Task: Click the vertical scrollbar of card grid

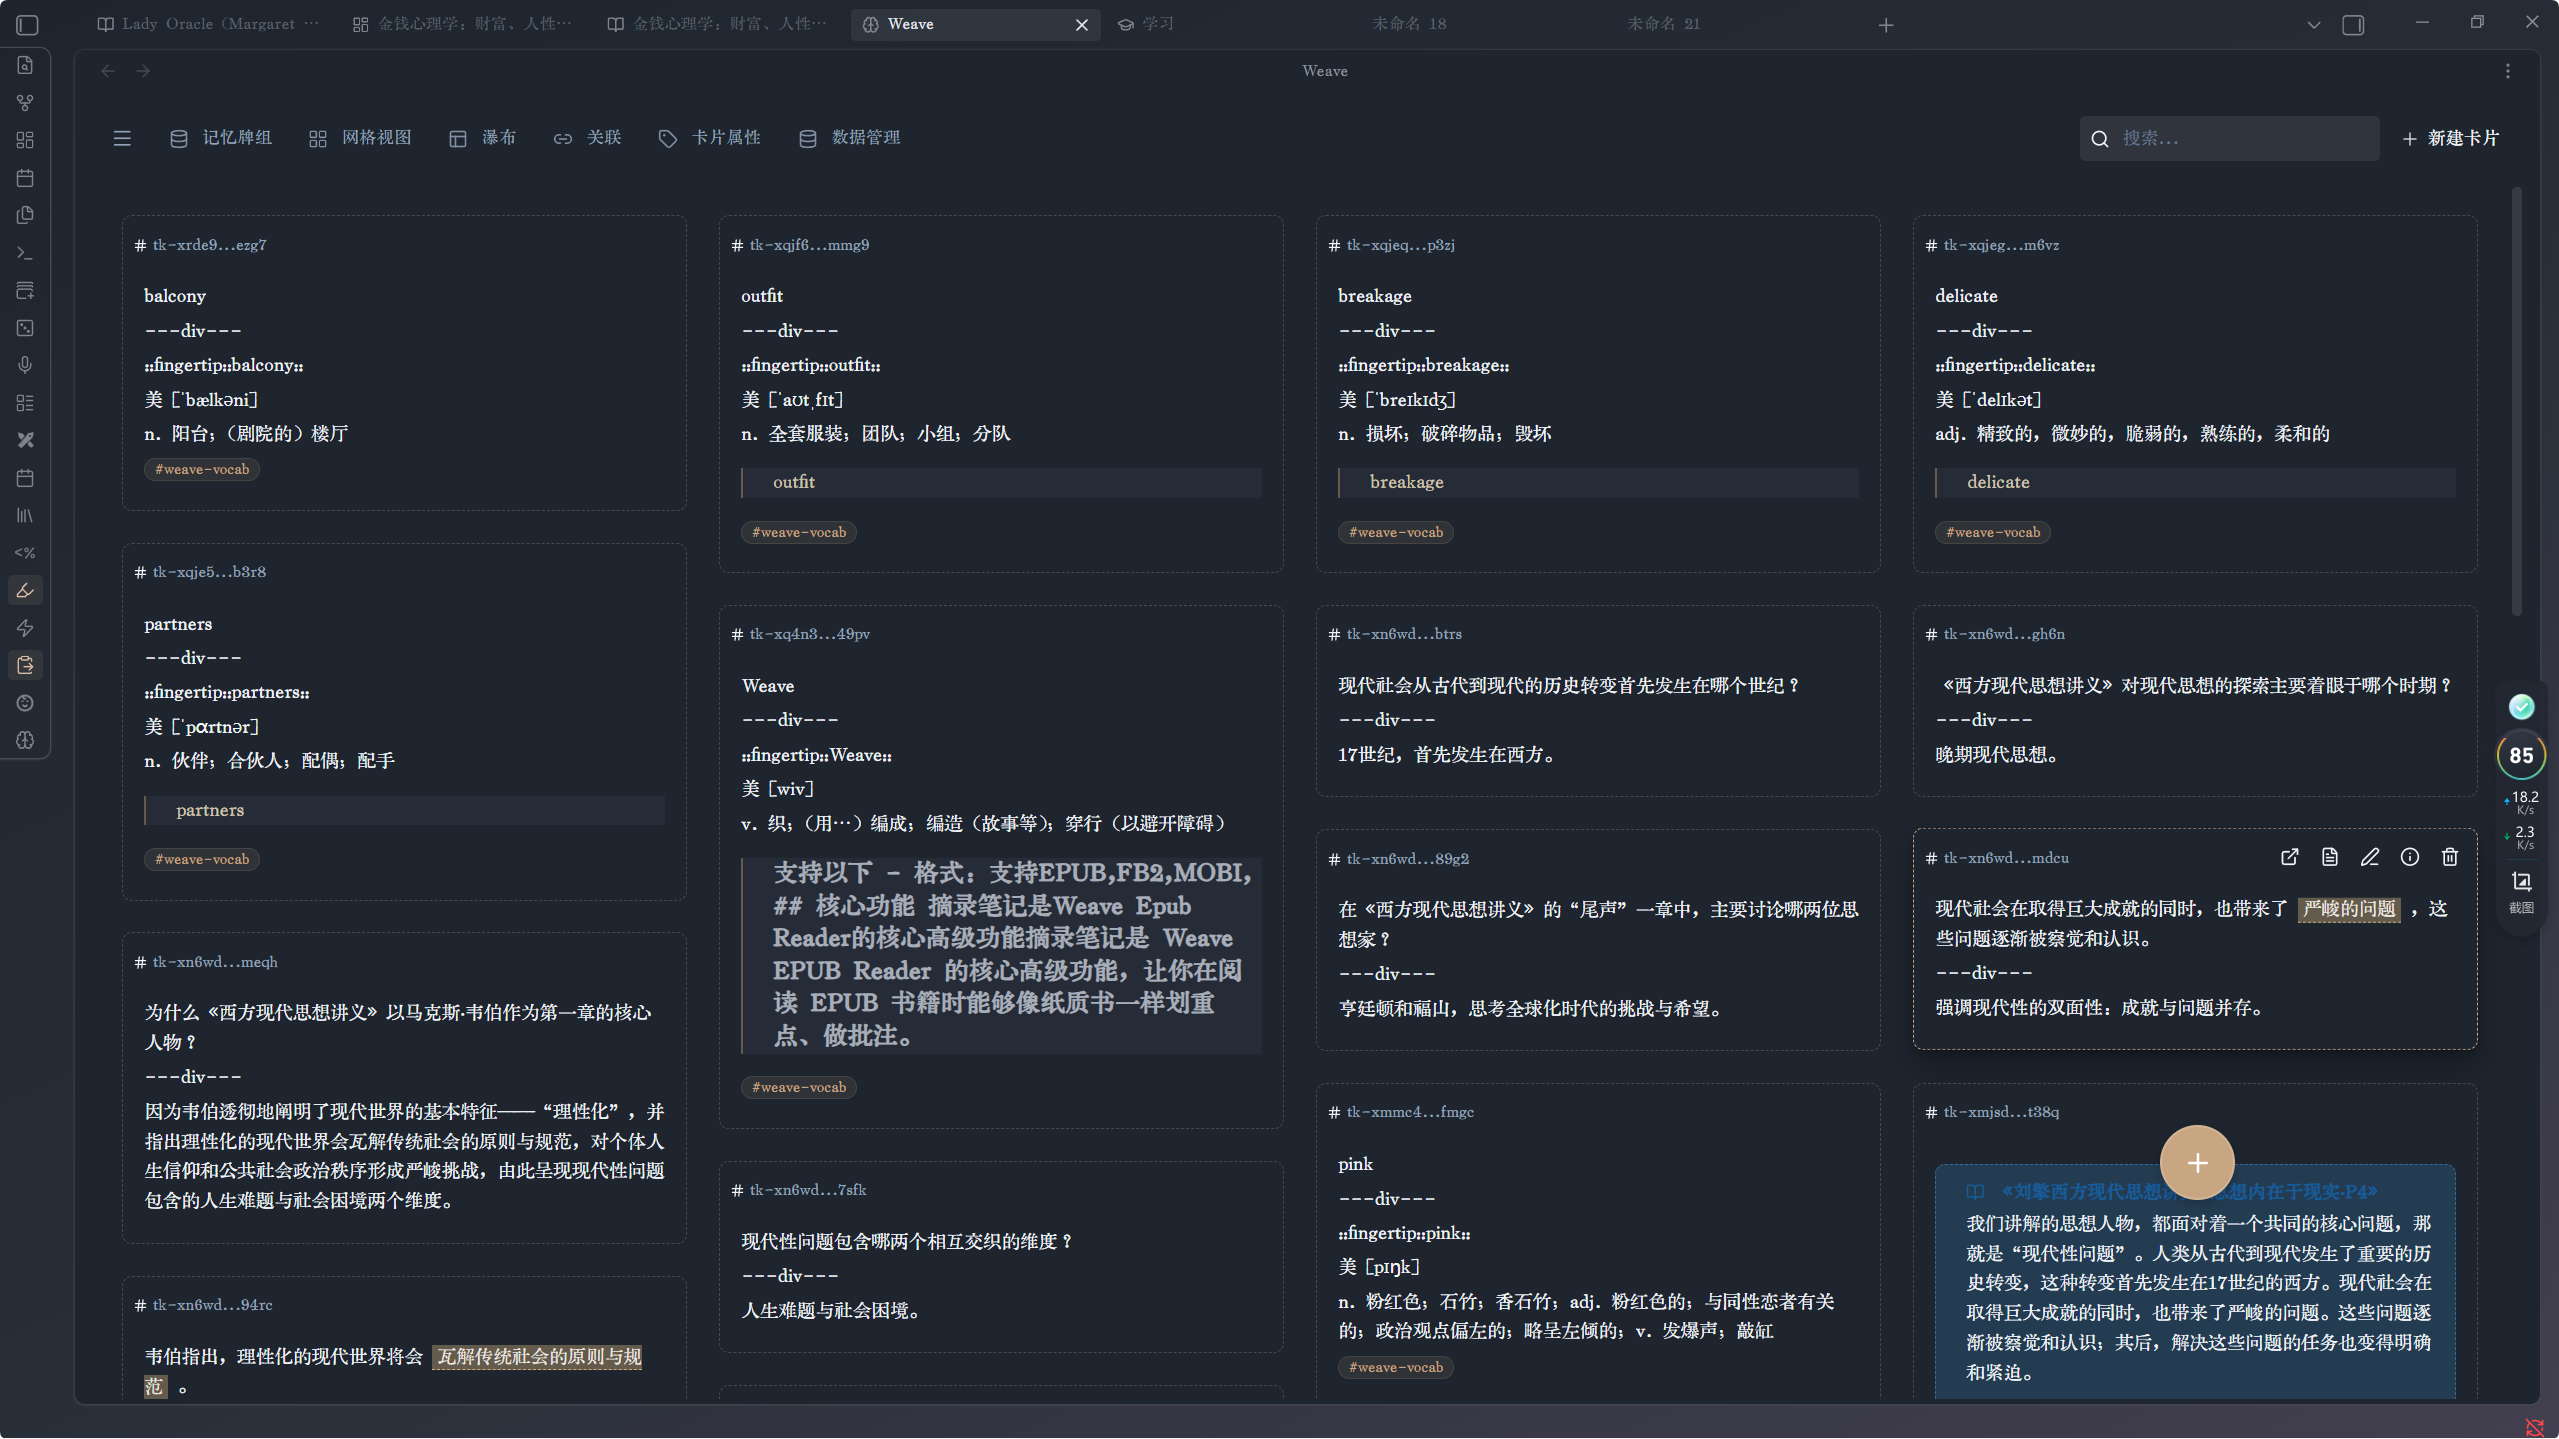Action: pos(2516,400)
